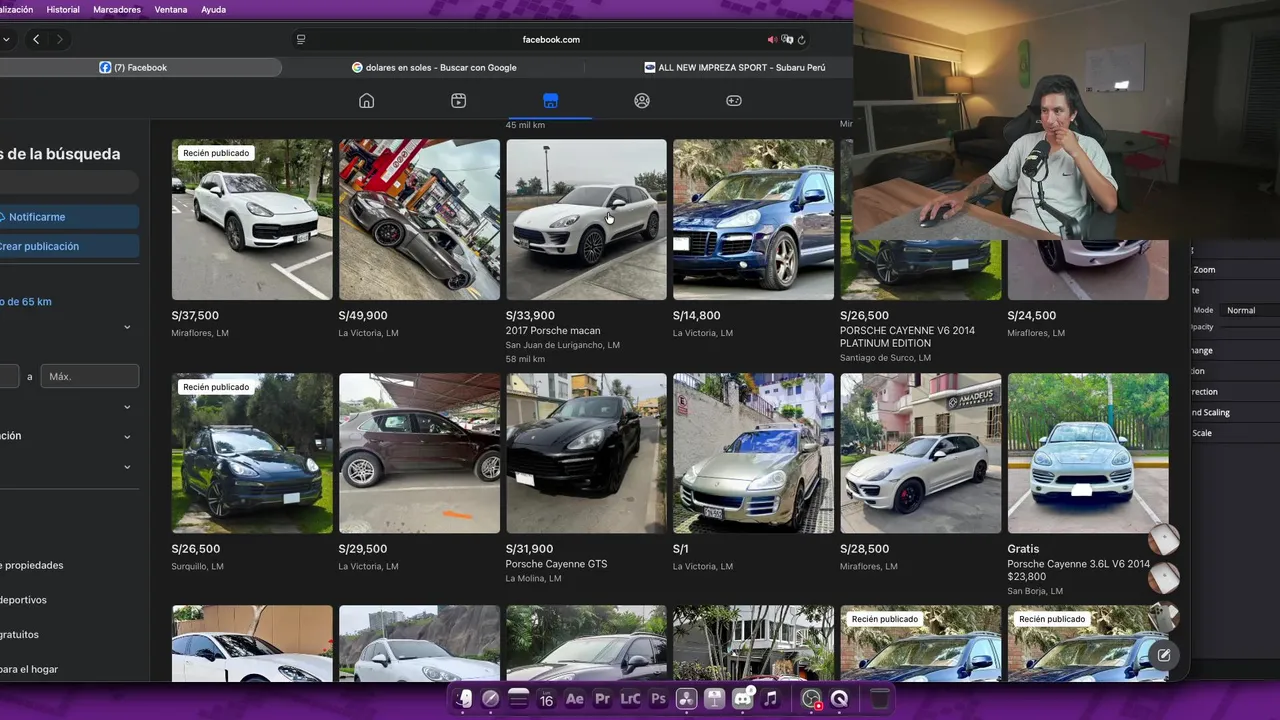Viewport: 1280px width, 720px height.
Task: Open the S/28,500 Miraflores listing photo
Action: click(x=920, y=453)
